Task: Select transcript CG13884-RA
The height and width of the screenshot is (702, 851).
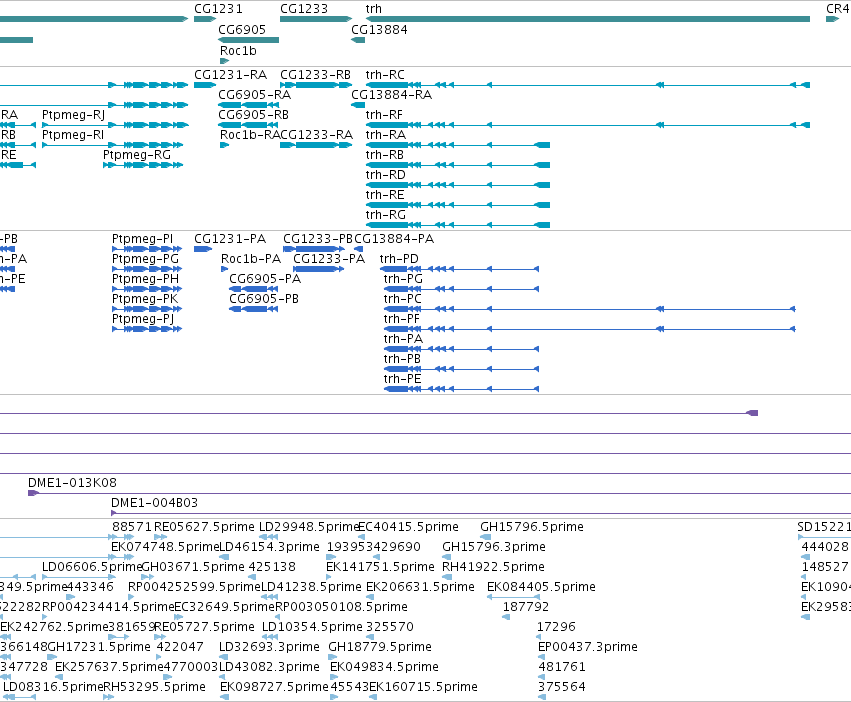Action: 391,95
